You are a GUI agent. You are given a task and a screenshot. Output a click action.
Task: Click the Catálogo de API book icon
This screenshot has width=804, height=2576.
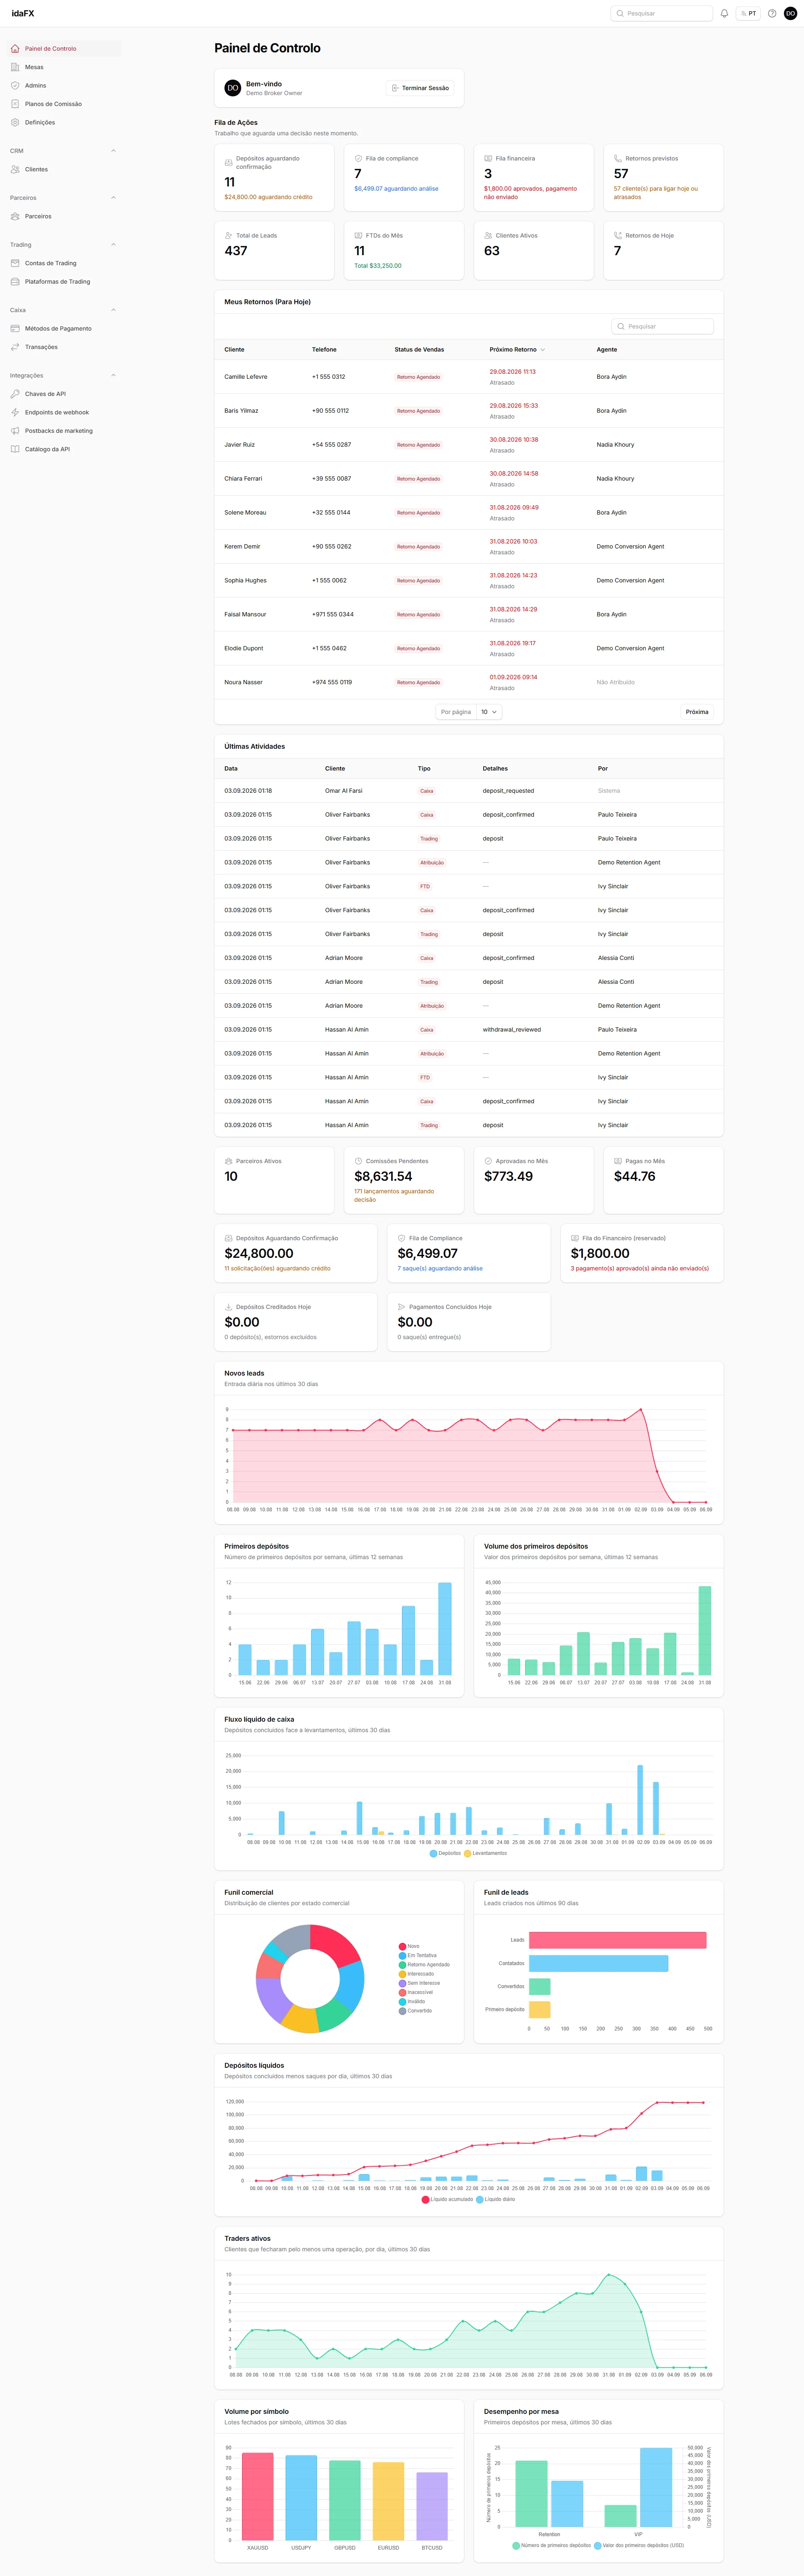tap(15, 449)
